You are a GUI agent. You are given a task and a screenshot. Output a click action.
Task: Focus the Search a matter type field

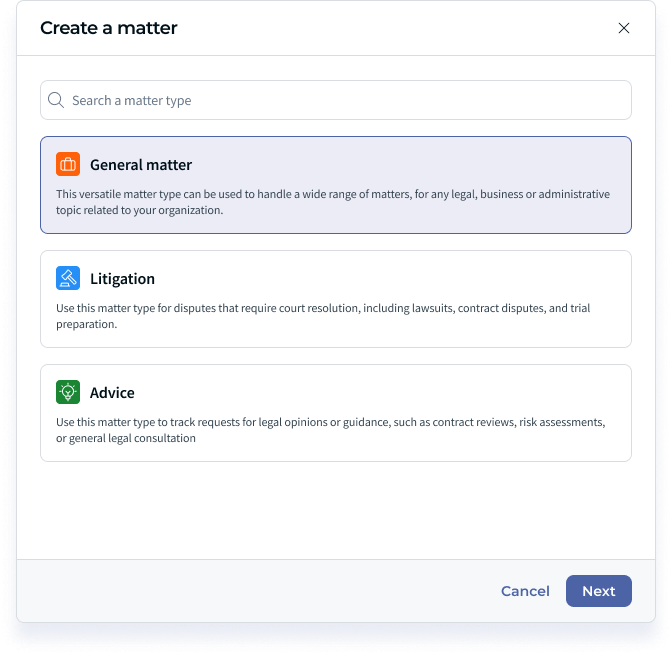tap(336, 100)
